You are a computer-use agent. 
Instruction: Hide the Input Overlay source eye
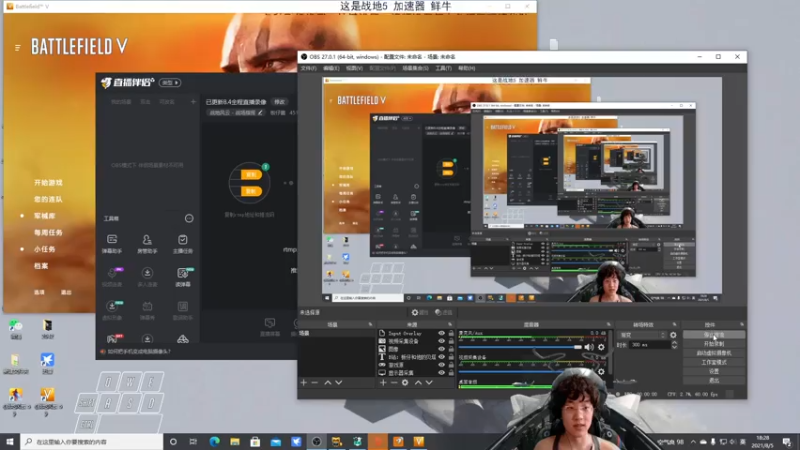[441, 333]
